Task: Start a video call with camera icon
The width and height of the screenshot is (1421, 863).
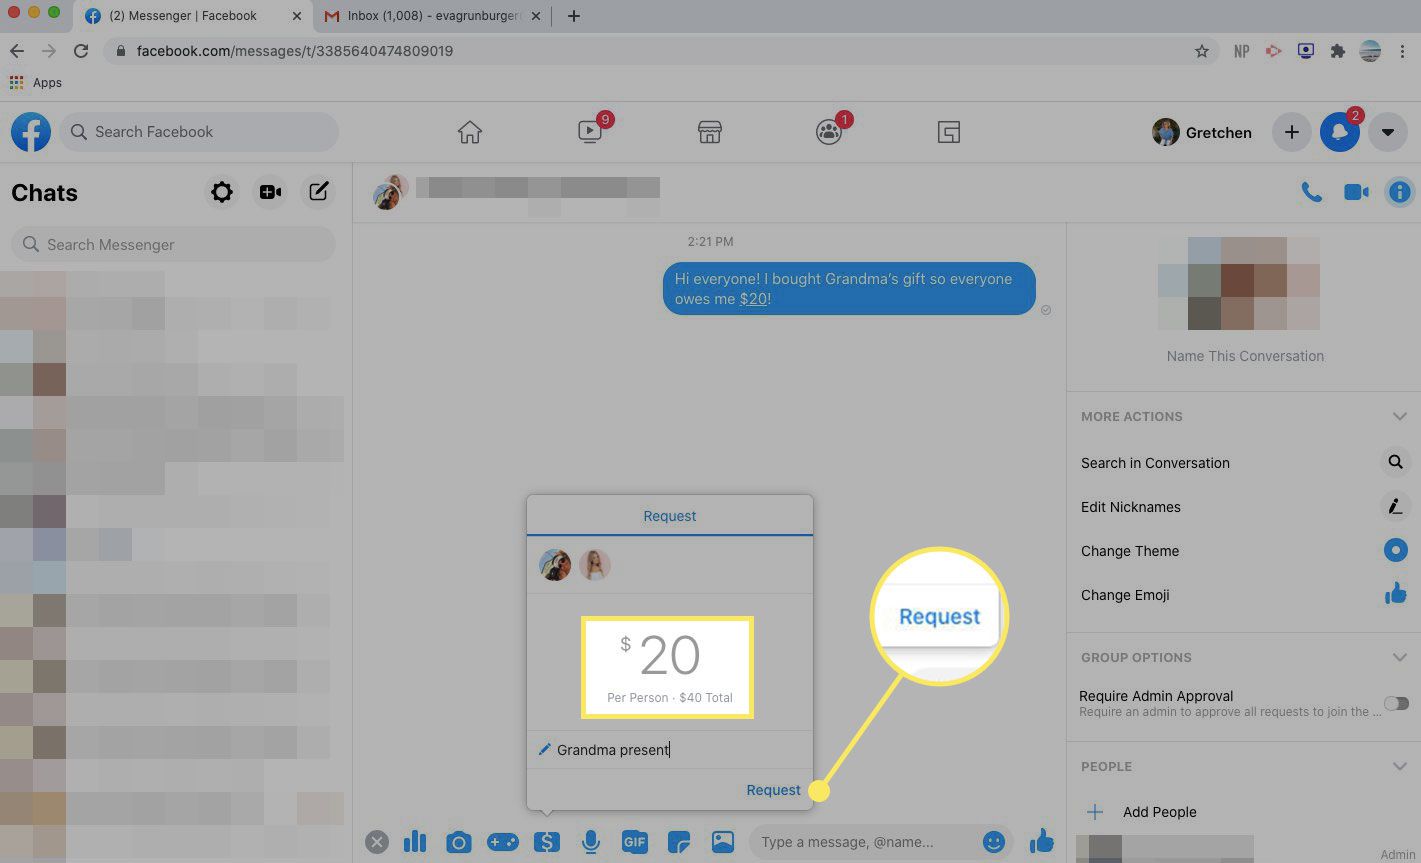Action: [x=1356, y=192]
